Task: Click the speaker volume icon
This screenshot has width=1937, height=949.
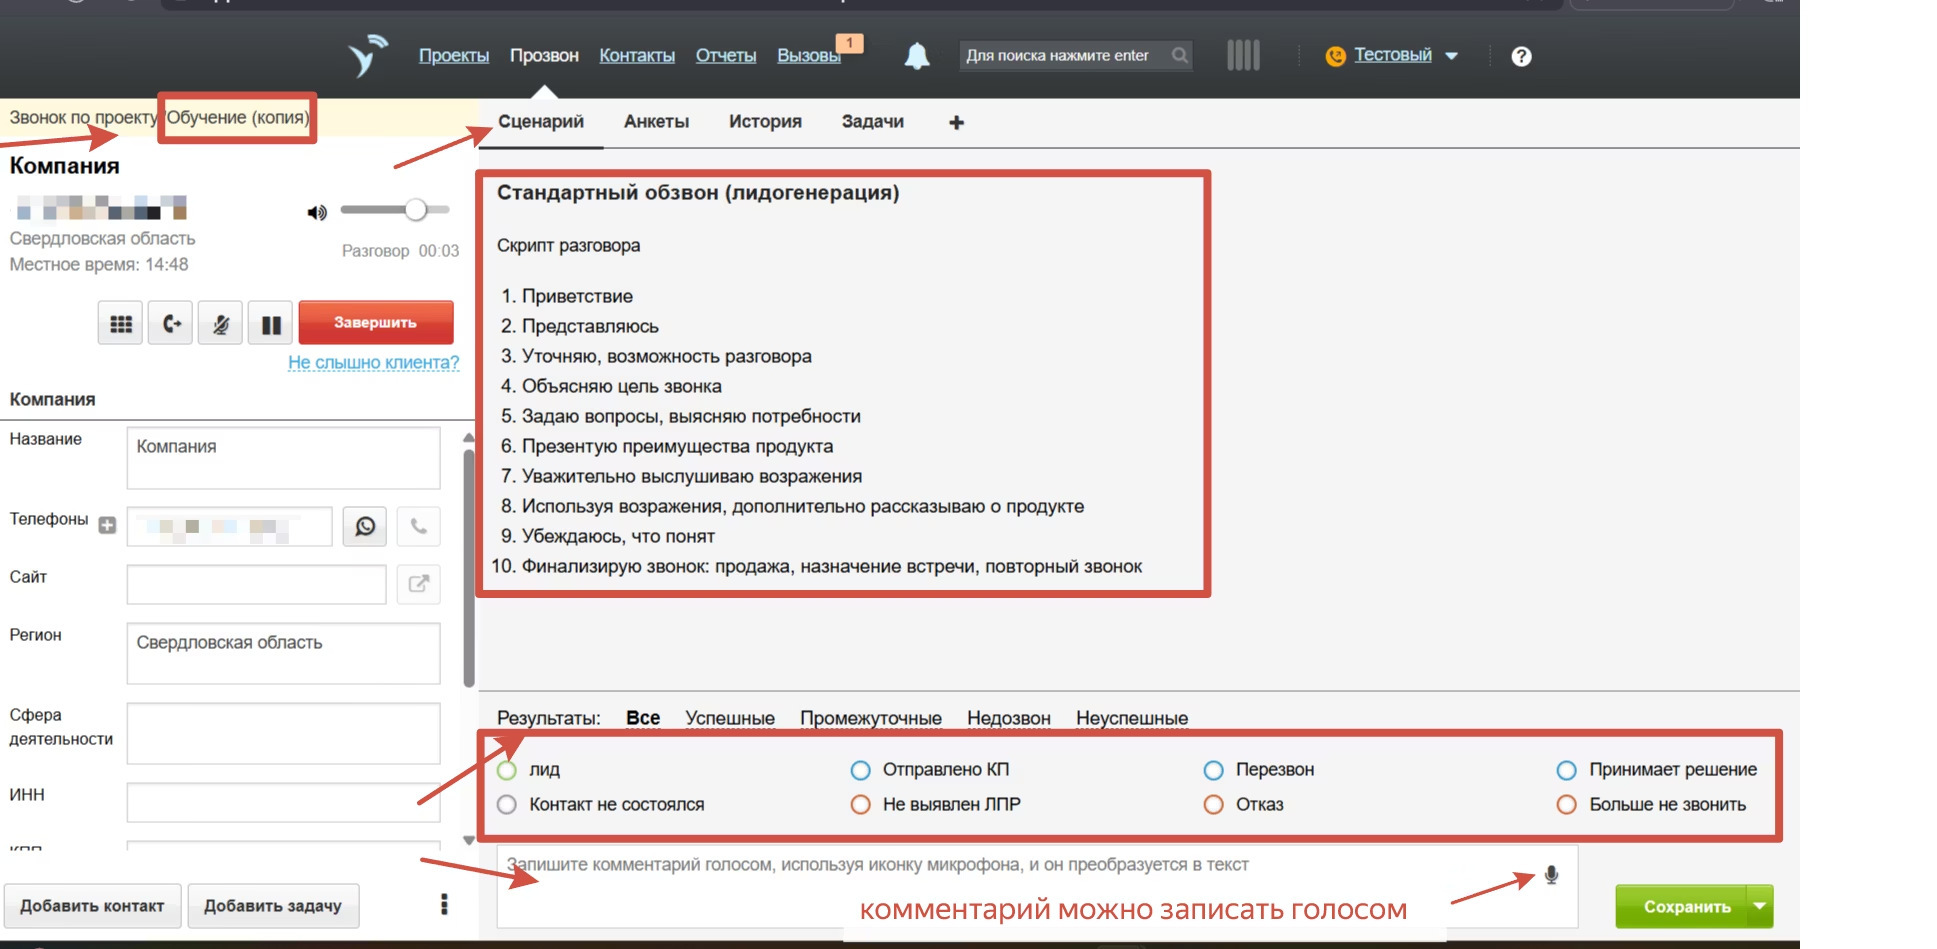Action: click(x=317, y=212)
